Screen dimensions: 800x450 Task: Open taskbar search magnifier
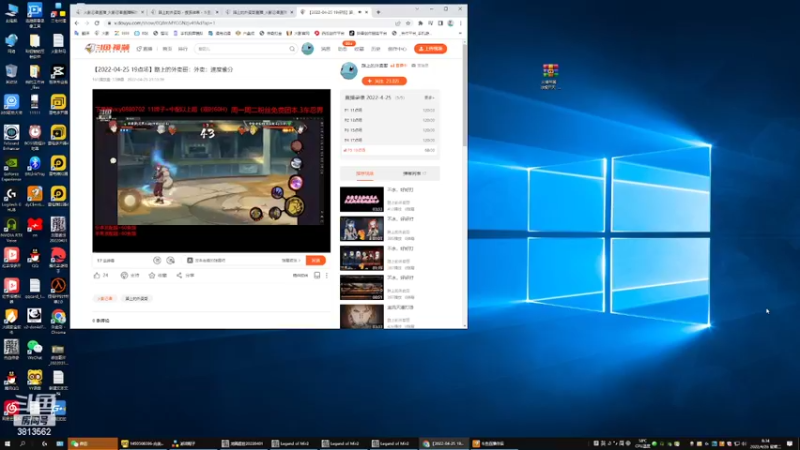click(x=23, y=444)
